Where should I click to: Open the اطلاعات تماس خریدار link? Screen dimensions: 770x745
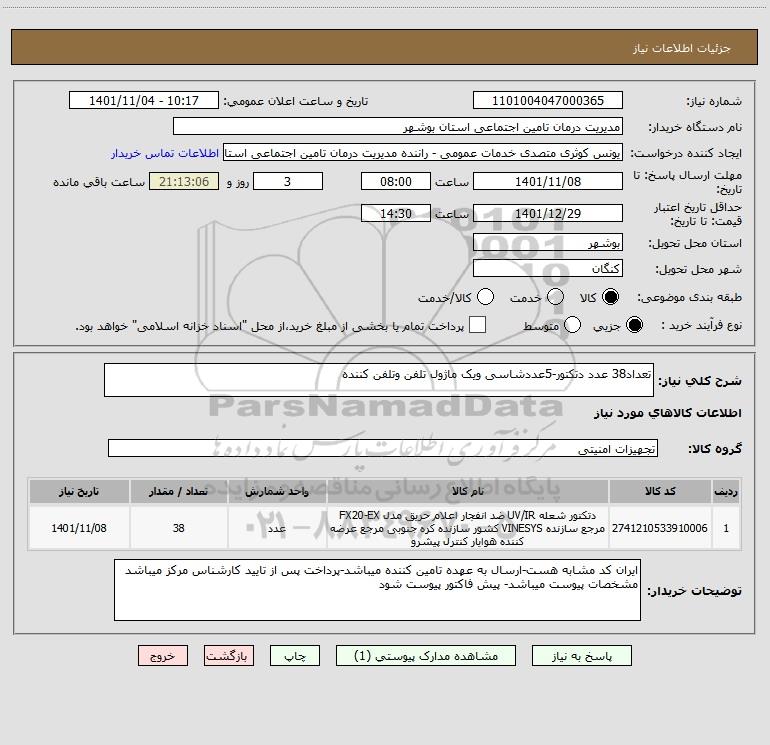(165, 153)
